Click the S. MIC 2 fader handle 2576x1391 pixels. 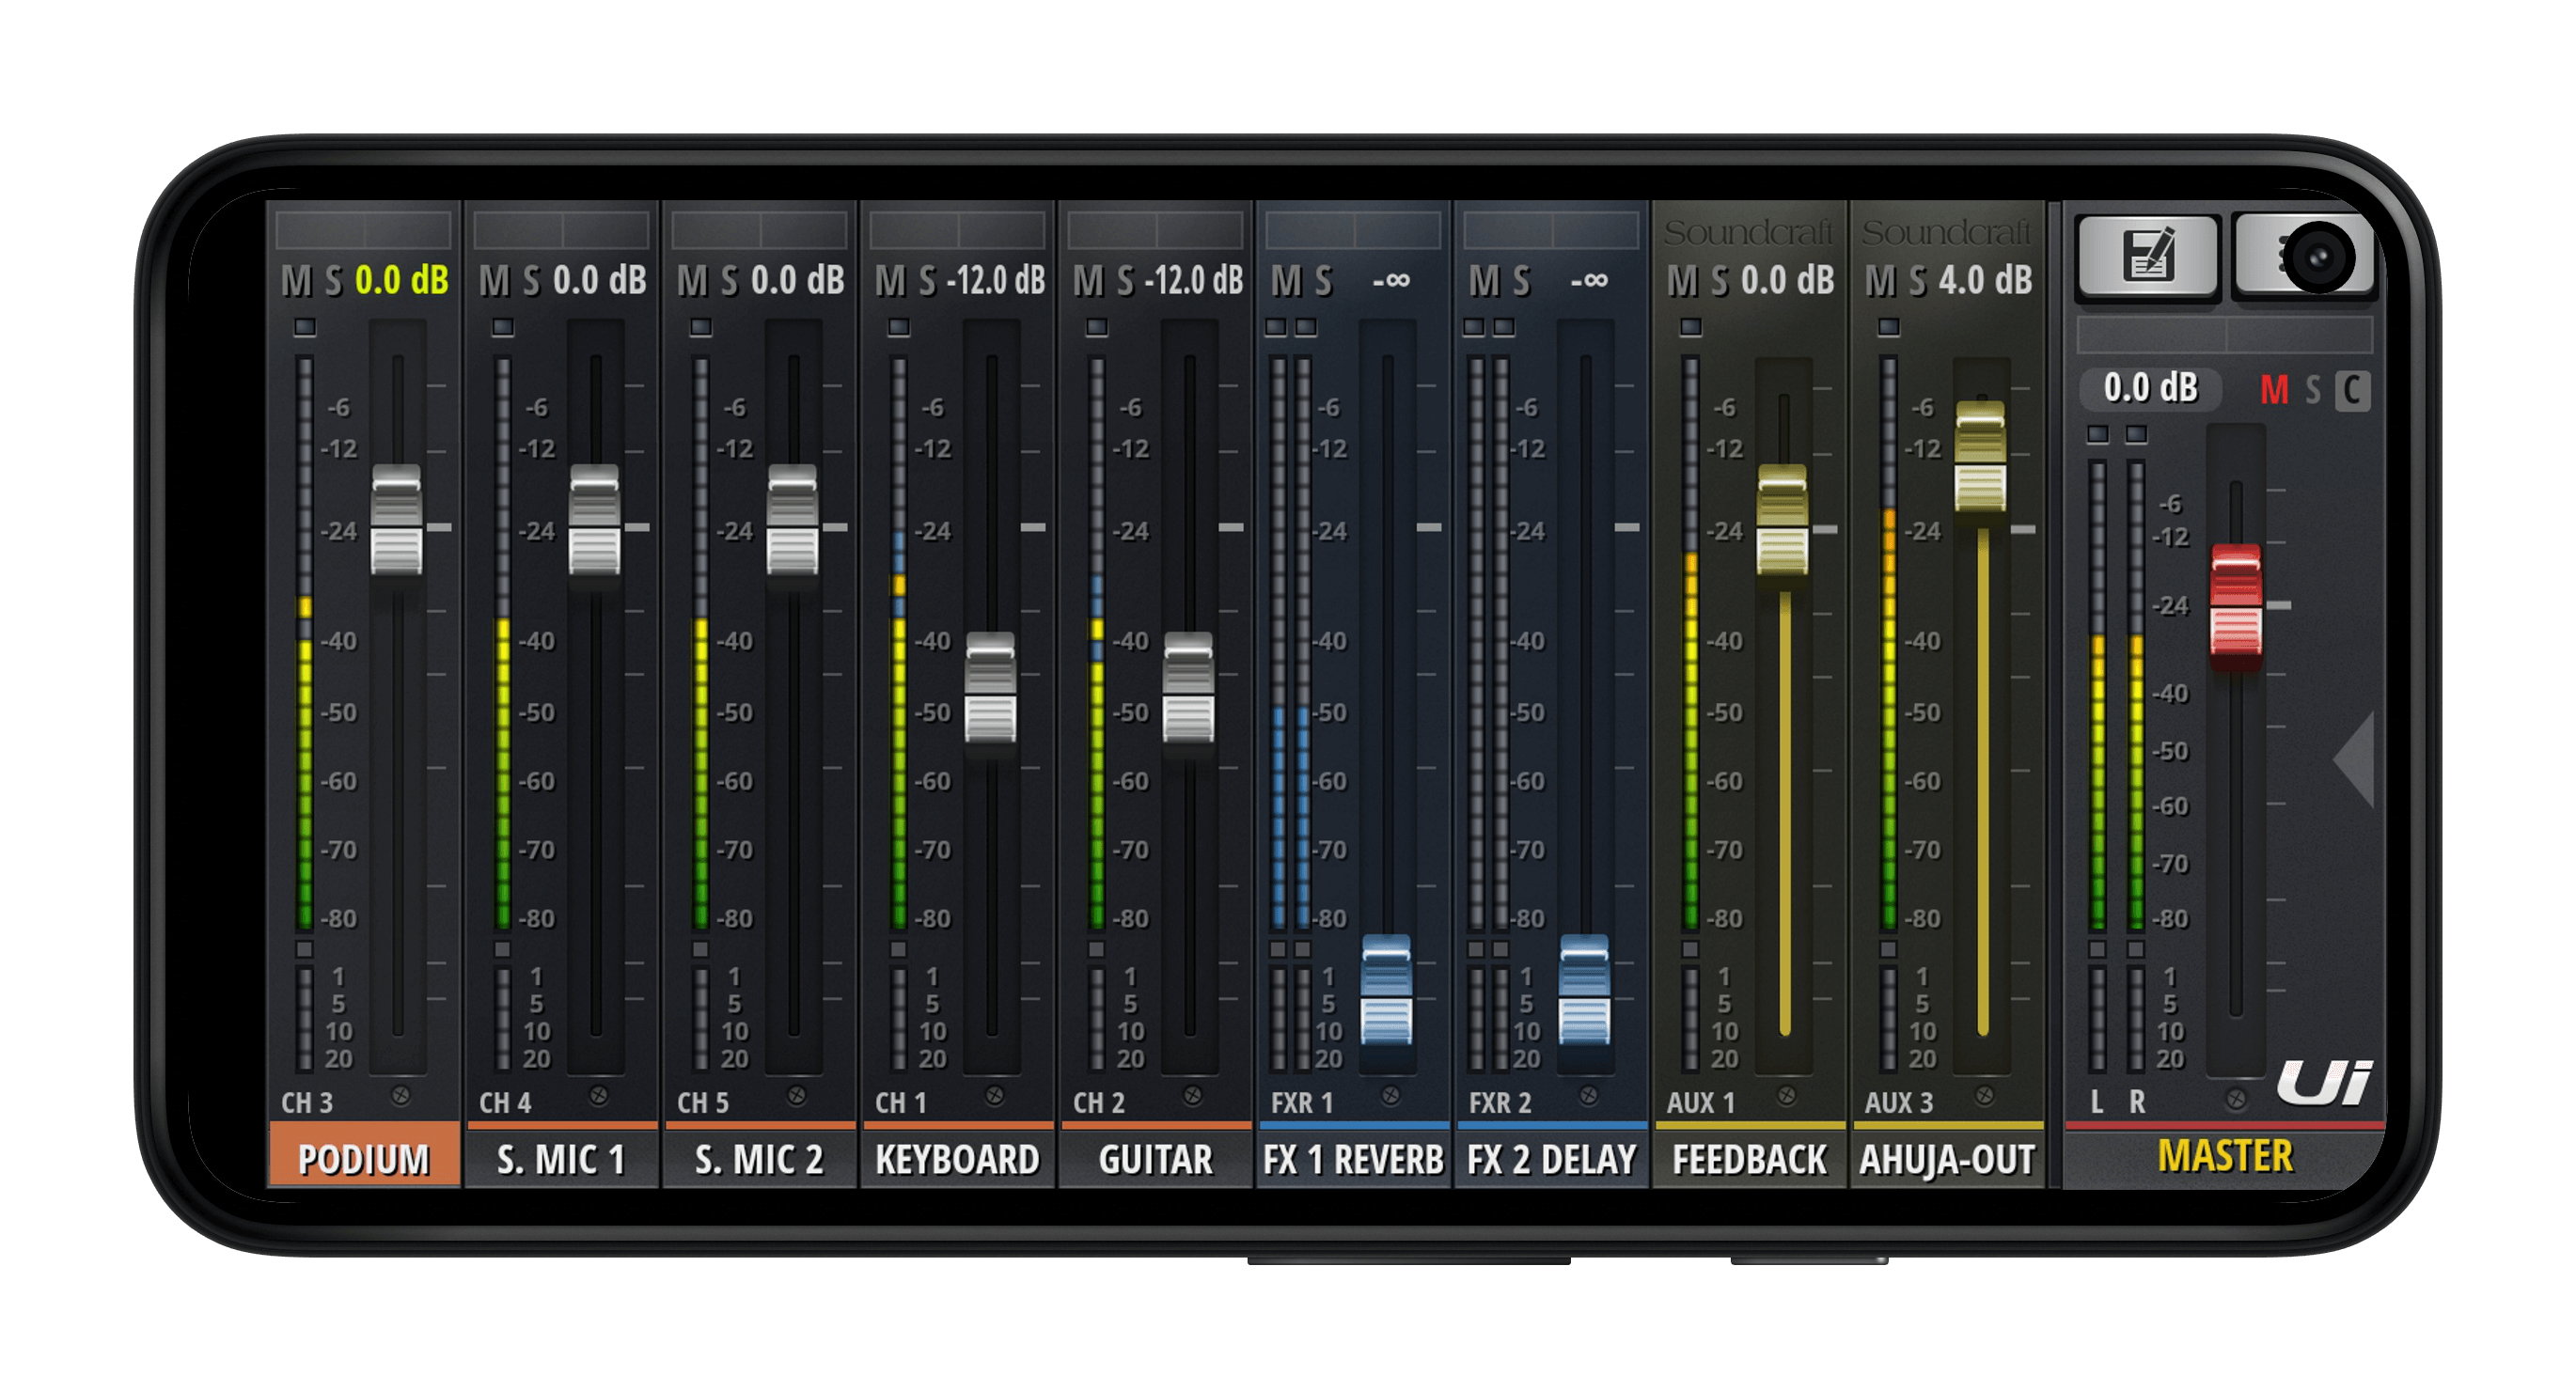pos(792,520)
